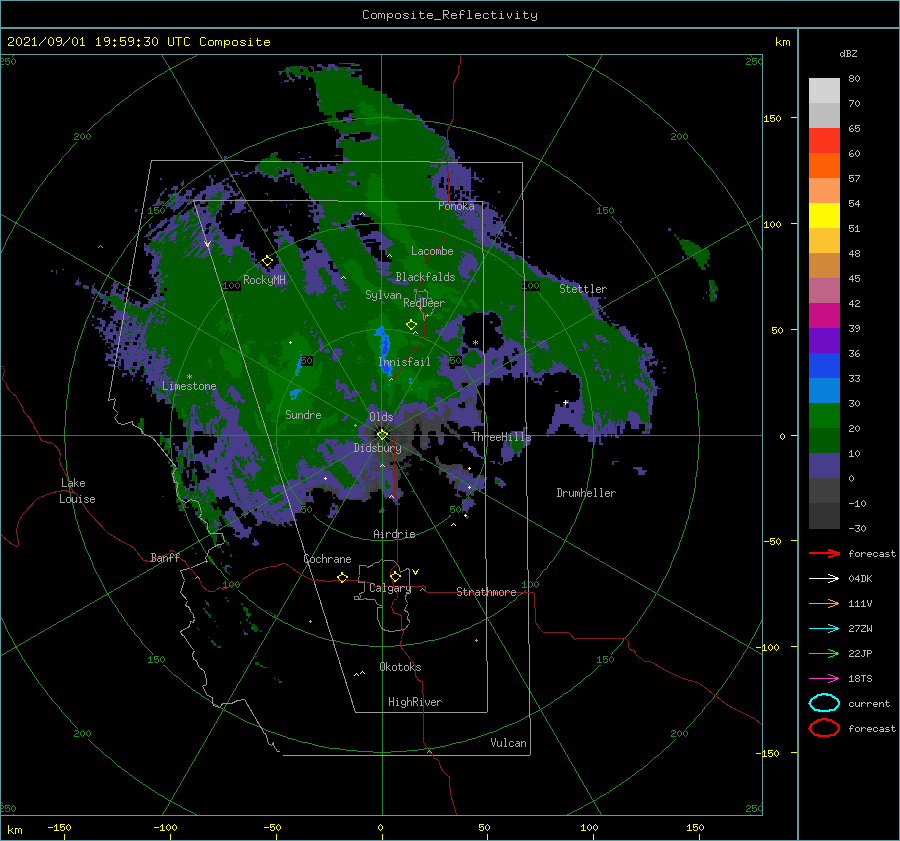Click the Drumheller town label

point(586,493)
